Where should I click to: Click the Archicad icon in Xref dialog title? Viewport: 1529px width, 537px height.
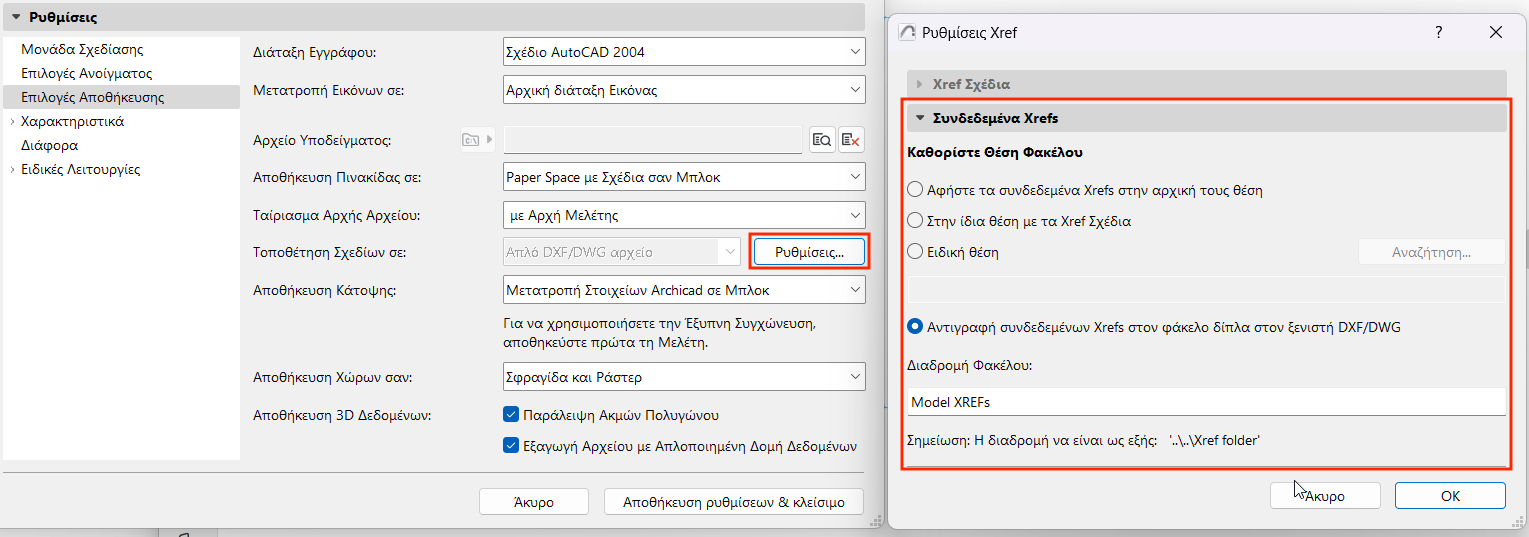[908, 32]
